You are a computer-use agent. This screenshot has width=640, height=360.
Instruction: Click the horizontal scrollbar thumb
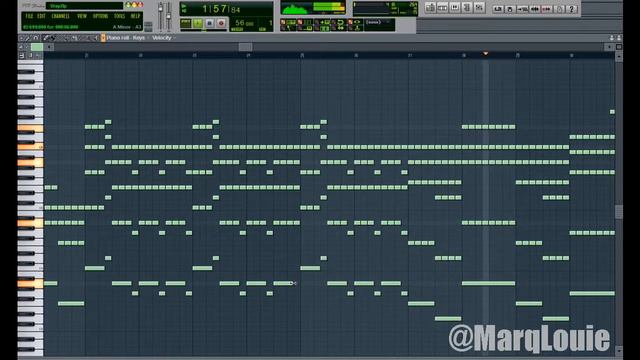click(x=245, y=47)
